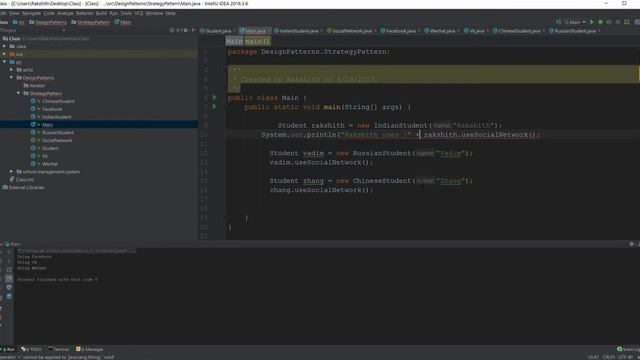The width and height of the screenshot is (640, 360).
Task: Open the Tools menu
Action: point(126,13)
